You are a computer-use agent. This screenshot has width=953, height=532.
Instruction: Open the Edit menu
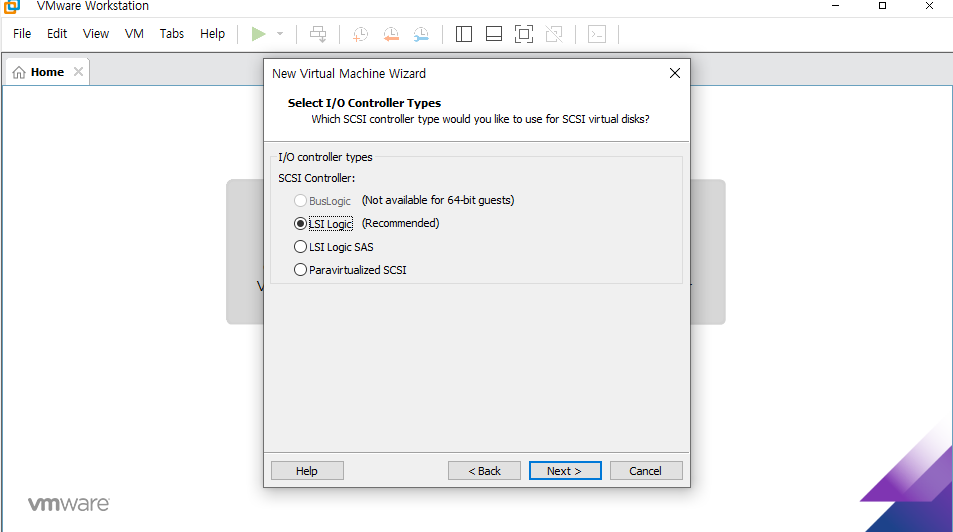[57, 33]
